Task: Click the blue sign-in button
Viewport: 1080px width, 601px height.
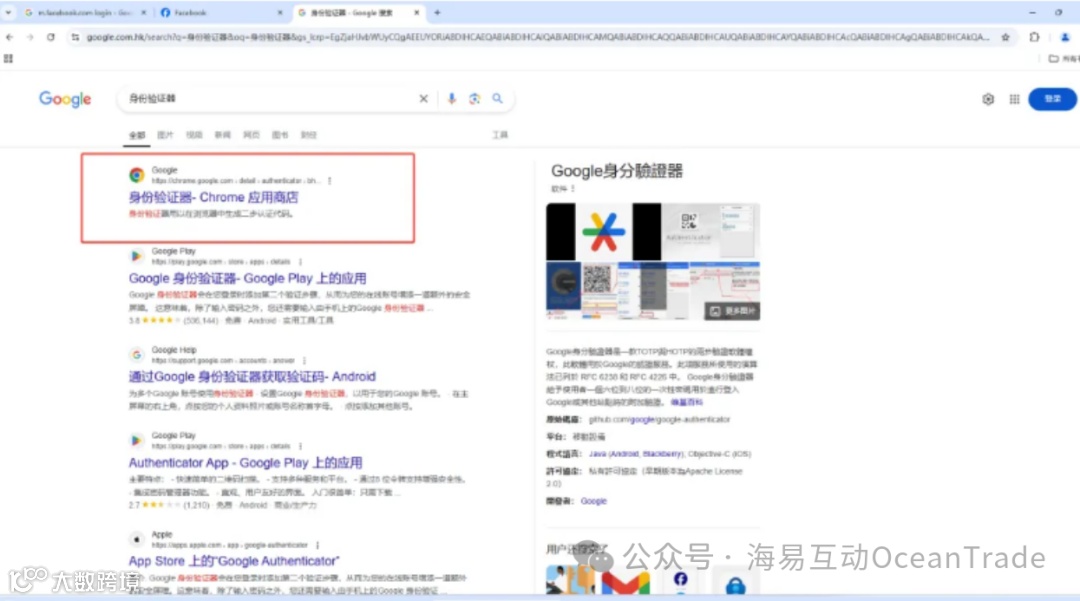Action: point(1052,99)
